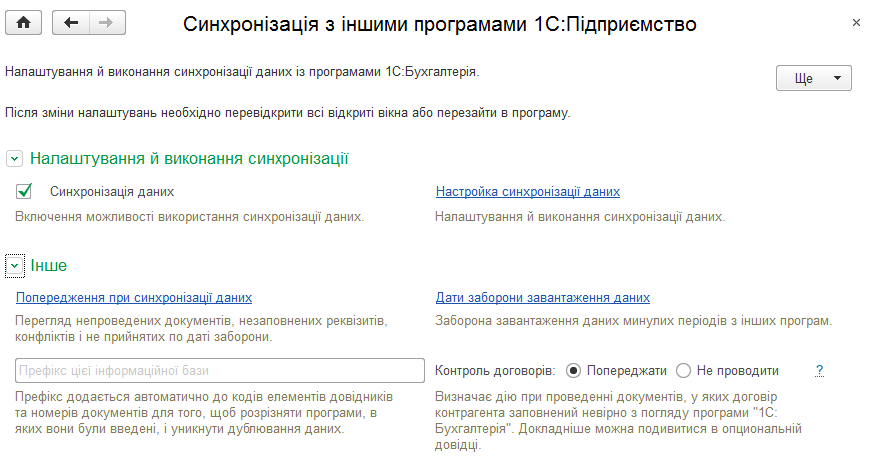Viewport: 869px width, 475px height.
Task: Click the Синхронізація даних checkbox label
Action: point(112,192)
